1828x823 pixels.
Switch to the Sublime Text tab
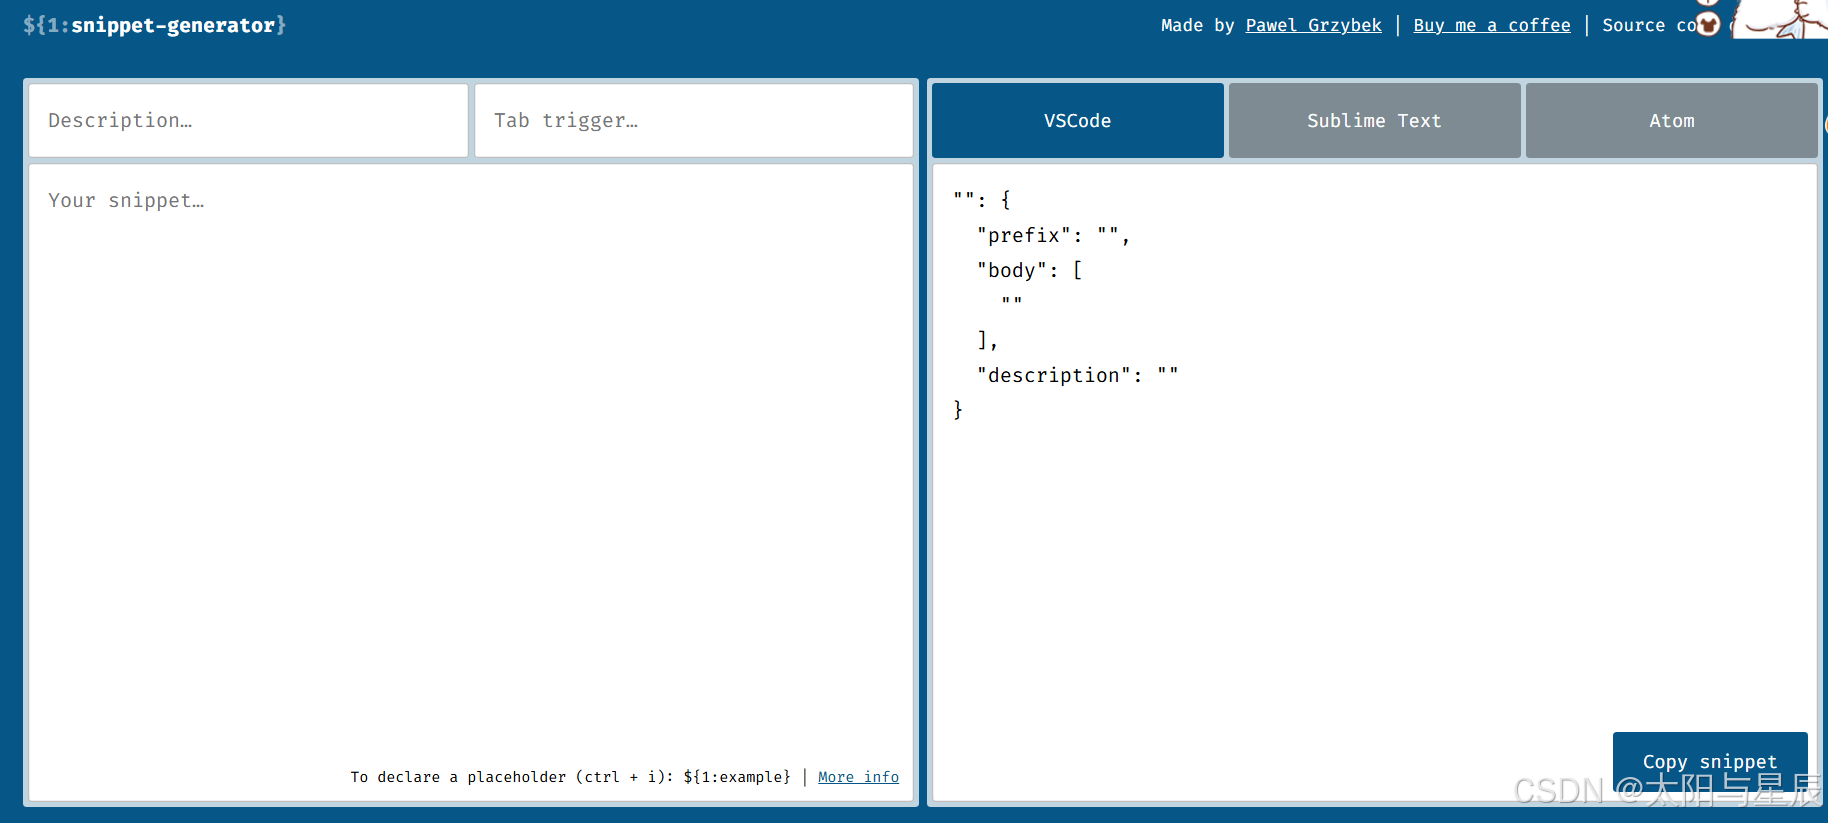tap(1374, 120)
